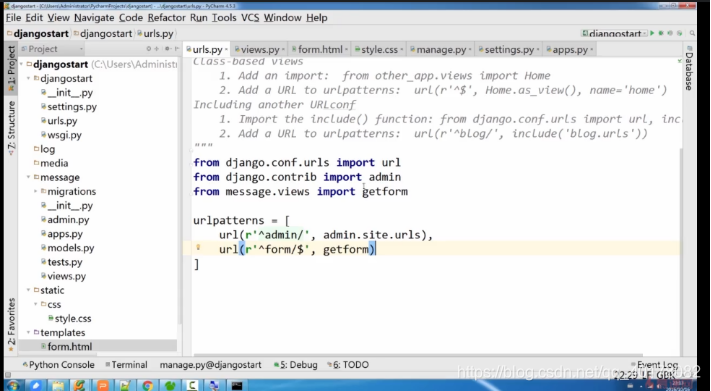Screen dimensions: 711x391
Task: Toggle the 7: Structure side tool window
Action: 11,128
